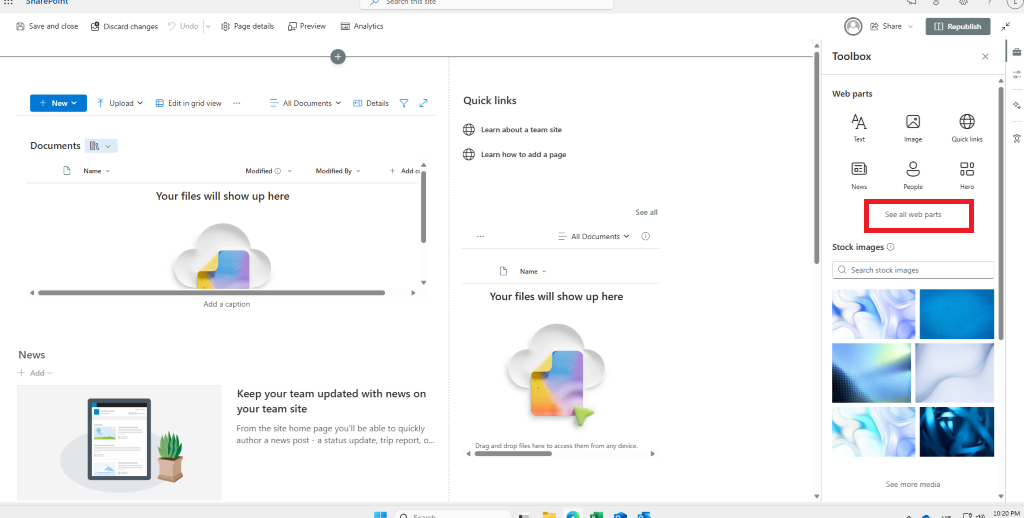Image resolution: width=1024 pixels, height=518 pixels.
Task: Select the Toolbox briefcase icon in right rail
Action: point(1017,52)
